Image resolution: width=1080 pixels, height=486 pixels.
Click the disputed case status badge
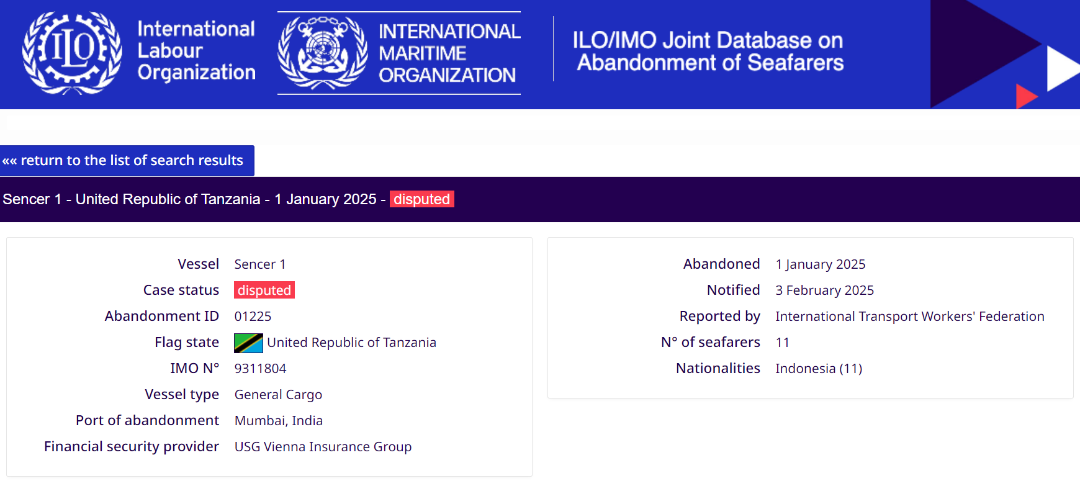tap(264, 290)
